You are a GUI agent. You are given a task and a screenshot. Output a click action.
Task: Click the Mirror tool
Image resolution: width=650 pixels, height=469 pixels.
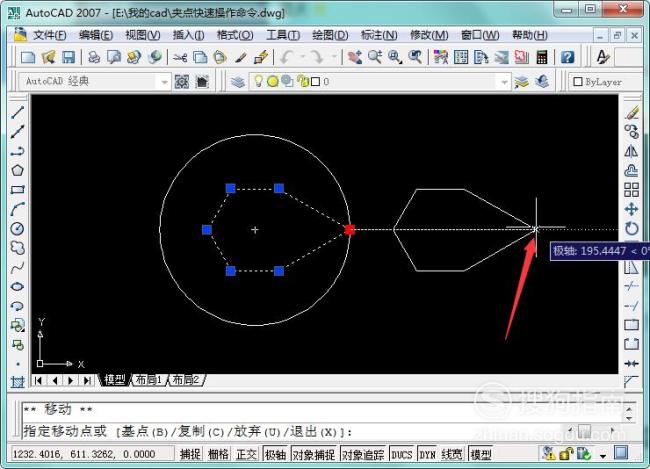pyautogui.click(x=632, y=151)
